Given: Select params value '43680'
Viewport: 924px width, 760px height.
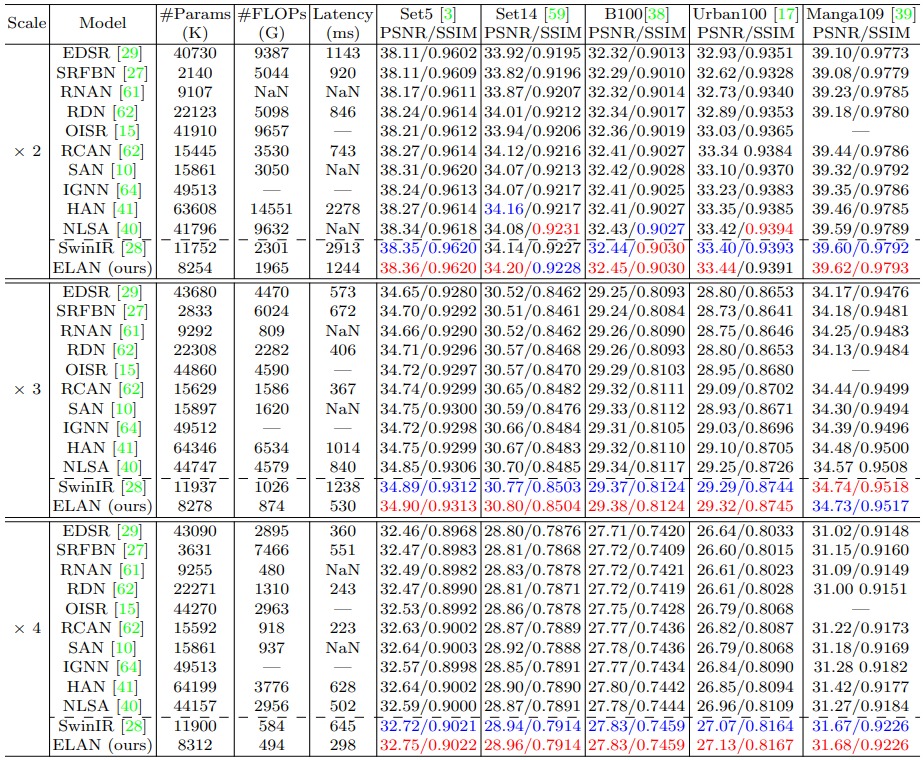Looking at the screenshot, I should pyautogui.click(x=195, y=292).
